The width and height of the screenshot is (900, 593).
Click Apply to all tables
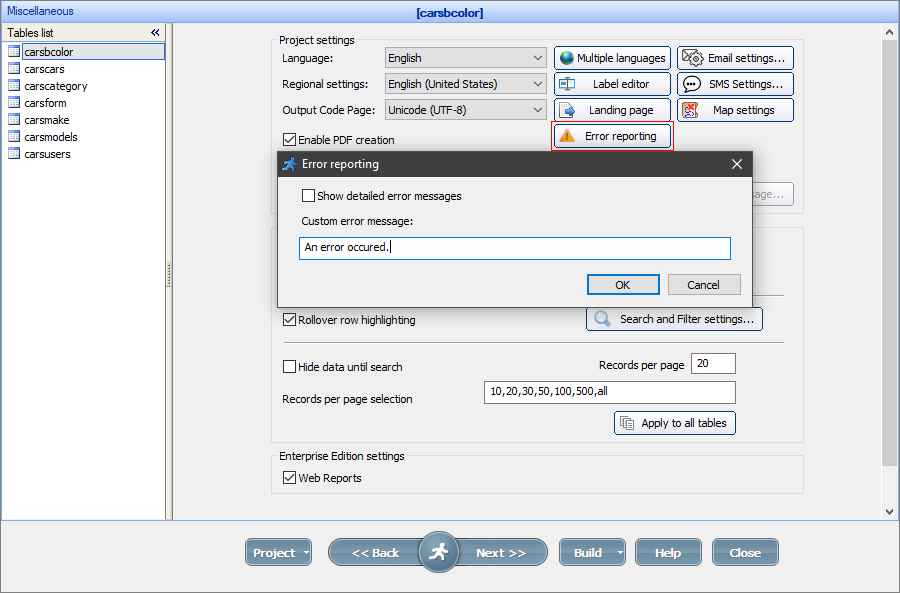[x=674, y=423]
